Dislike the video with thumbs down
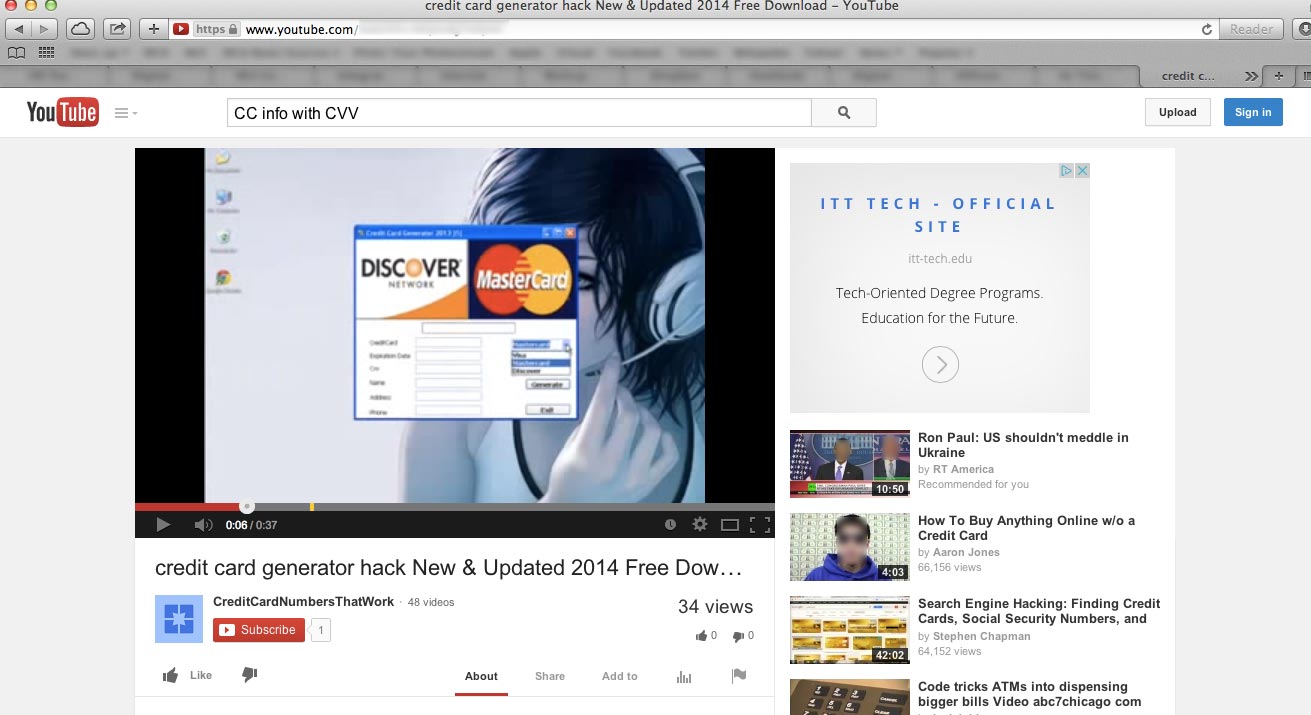The height and width of the screenshot is (715, 1311). (250, 676)
